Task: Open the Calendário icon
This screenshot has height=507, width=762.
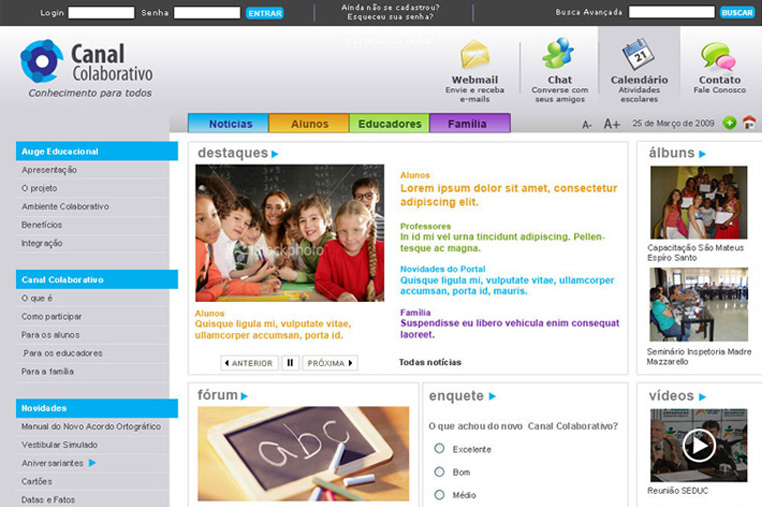Action: [638, 54]
